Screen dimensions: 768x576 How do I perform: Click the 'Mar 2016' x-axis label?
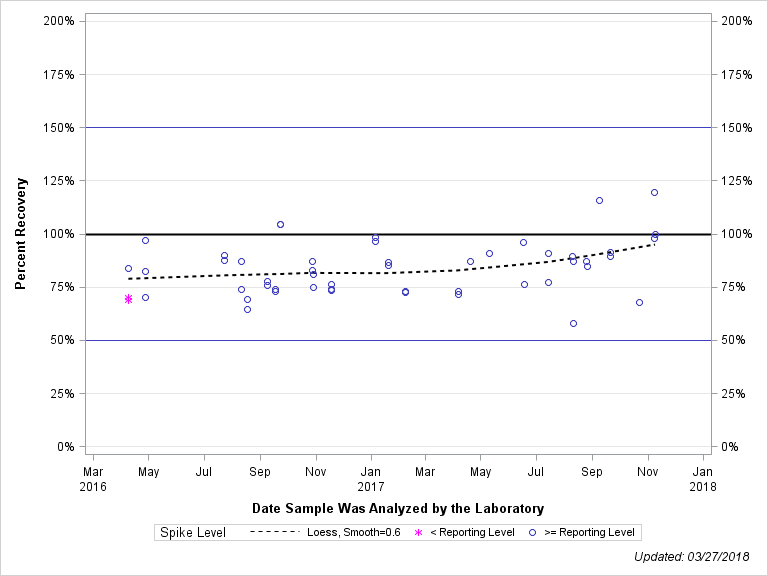pos(93,479)
